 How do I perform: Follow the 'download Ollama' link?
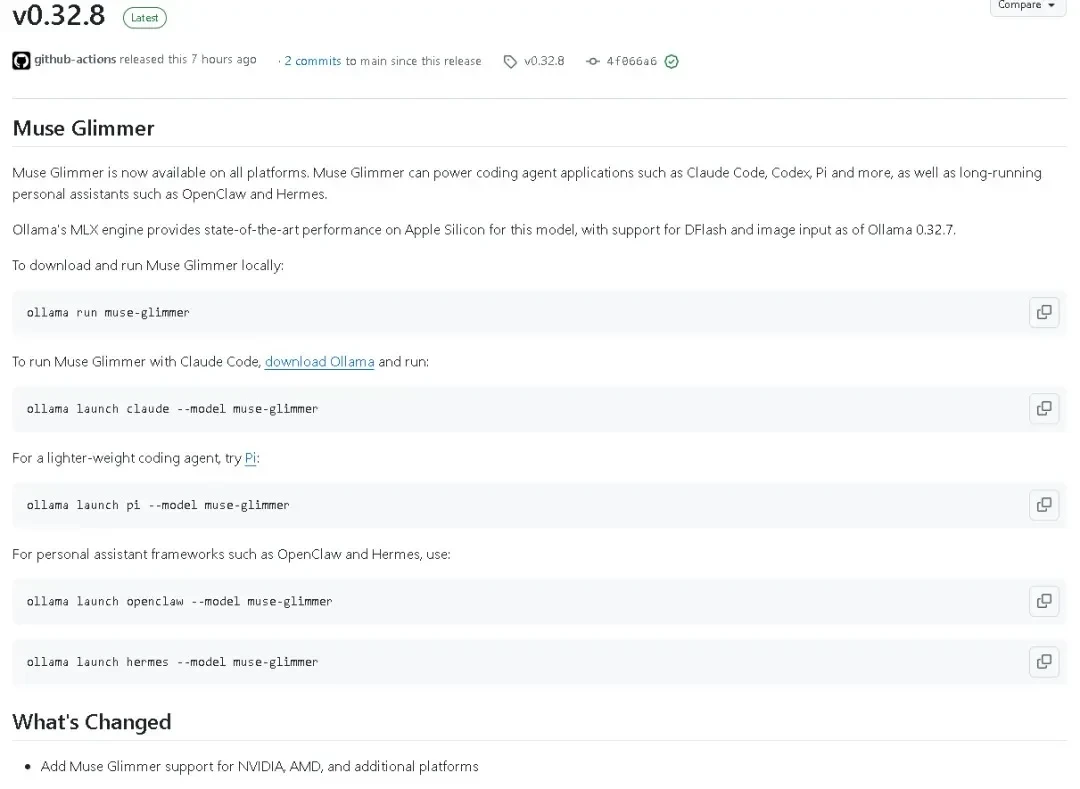coord(320,362)
